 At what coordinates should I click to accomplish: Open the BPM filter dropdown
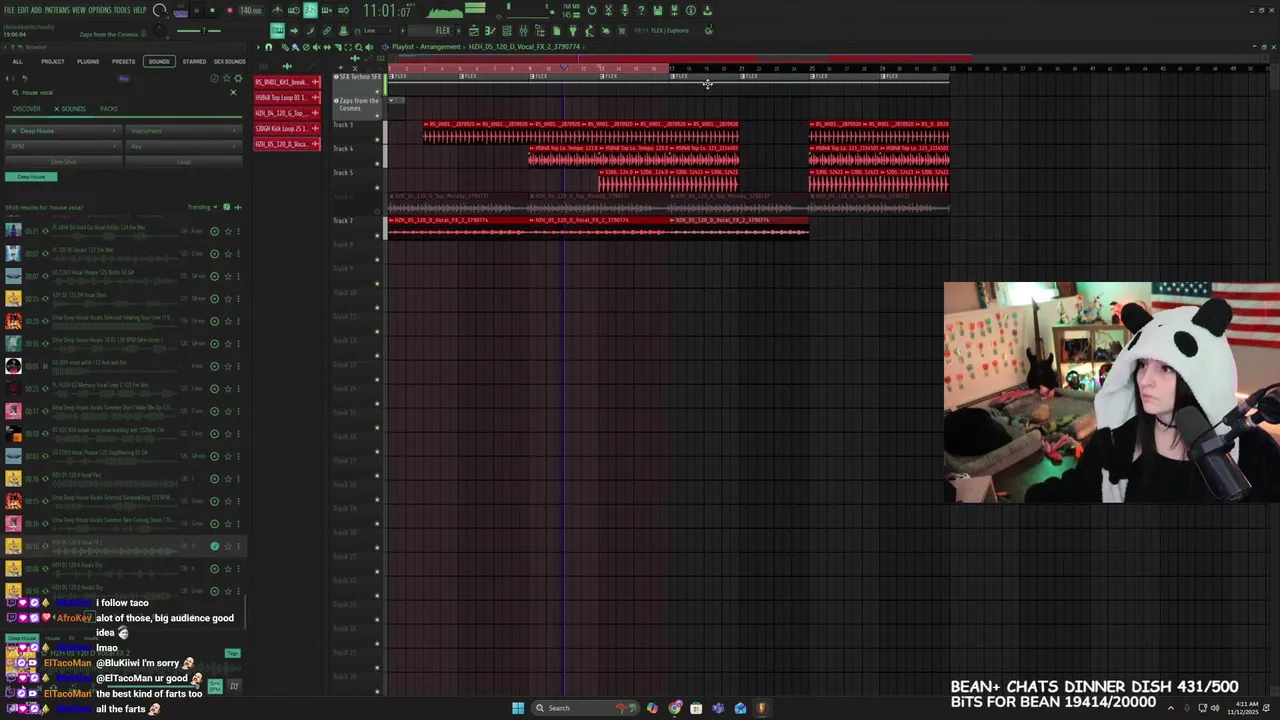coord(63,146)
